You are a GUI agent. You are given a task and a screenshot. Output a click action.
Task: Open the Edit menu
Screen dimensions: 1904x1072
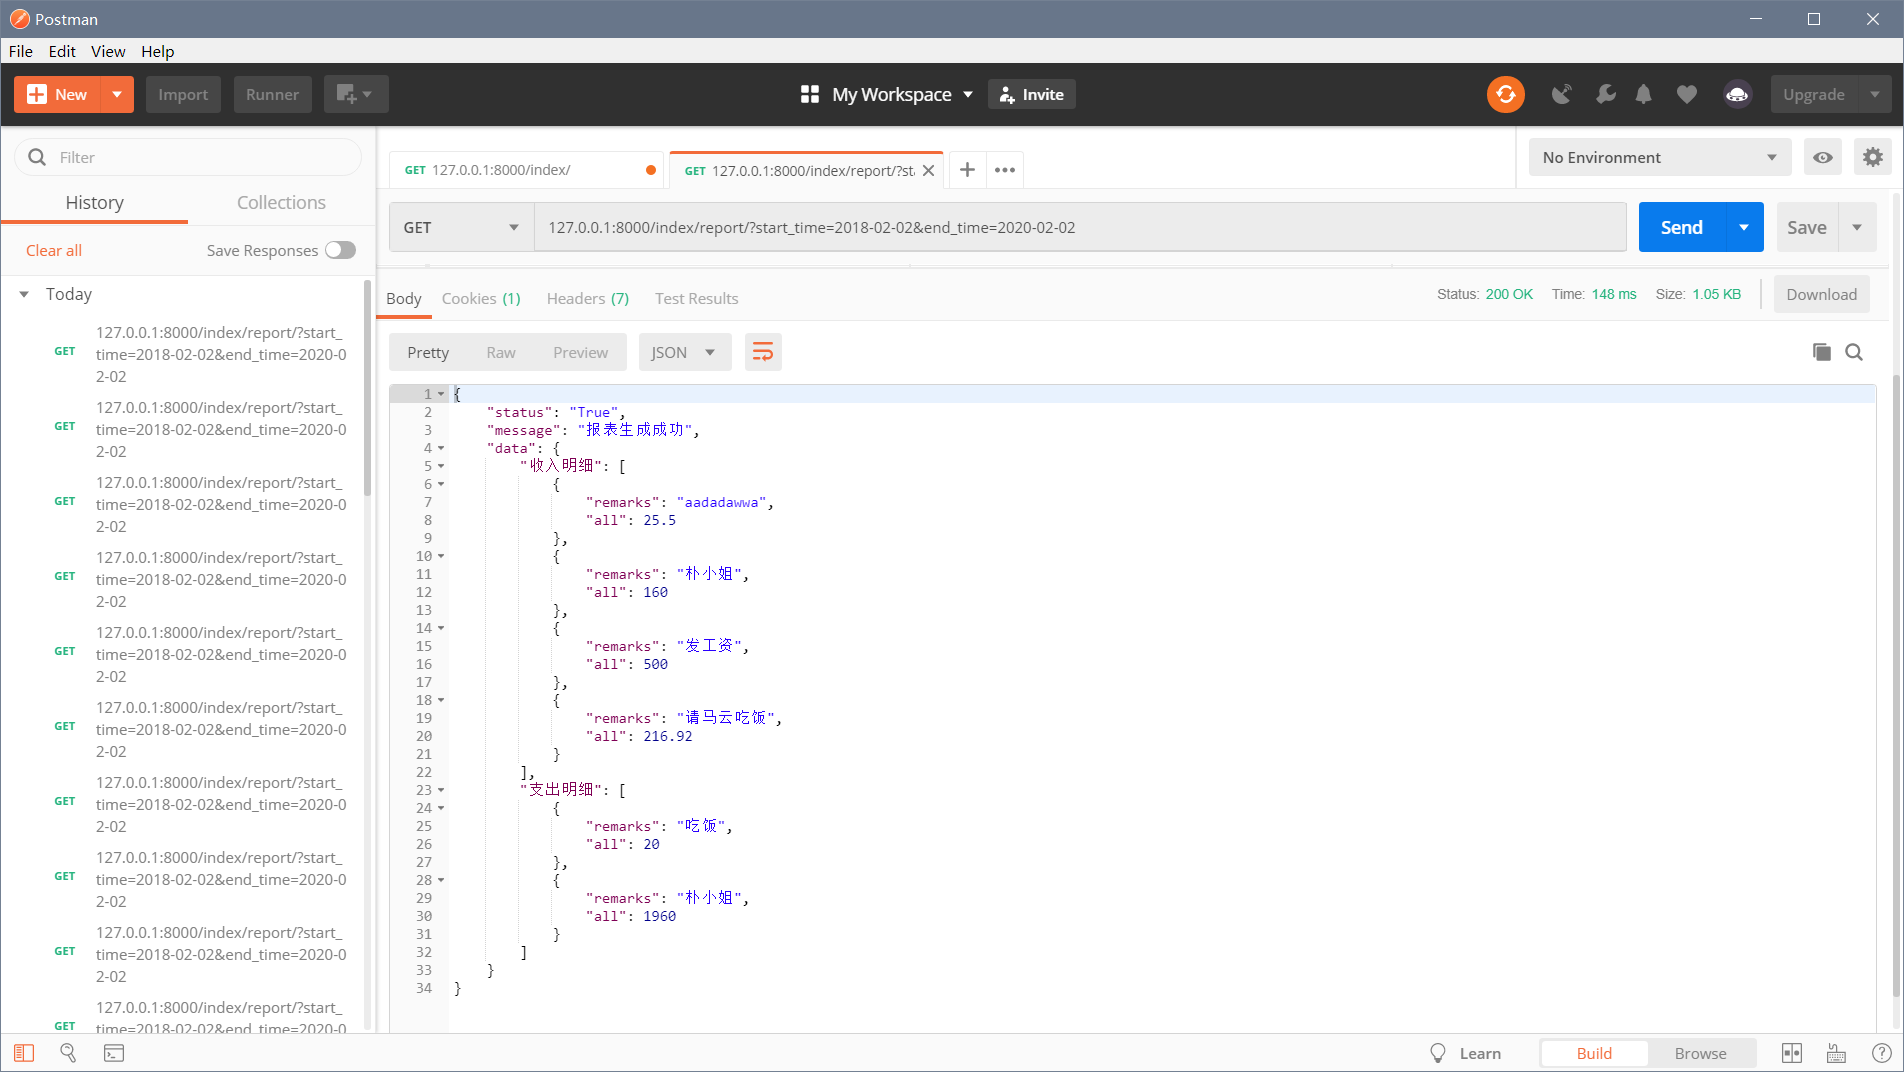tap(62, 51)
